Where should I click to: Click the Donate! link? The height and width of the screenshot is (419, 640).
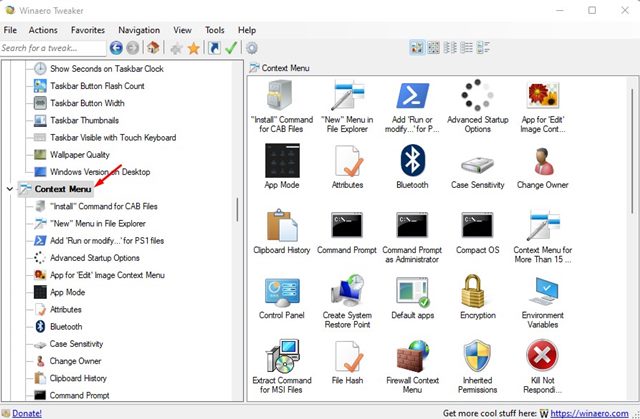[x=26, y=412]
